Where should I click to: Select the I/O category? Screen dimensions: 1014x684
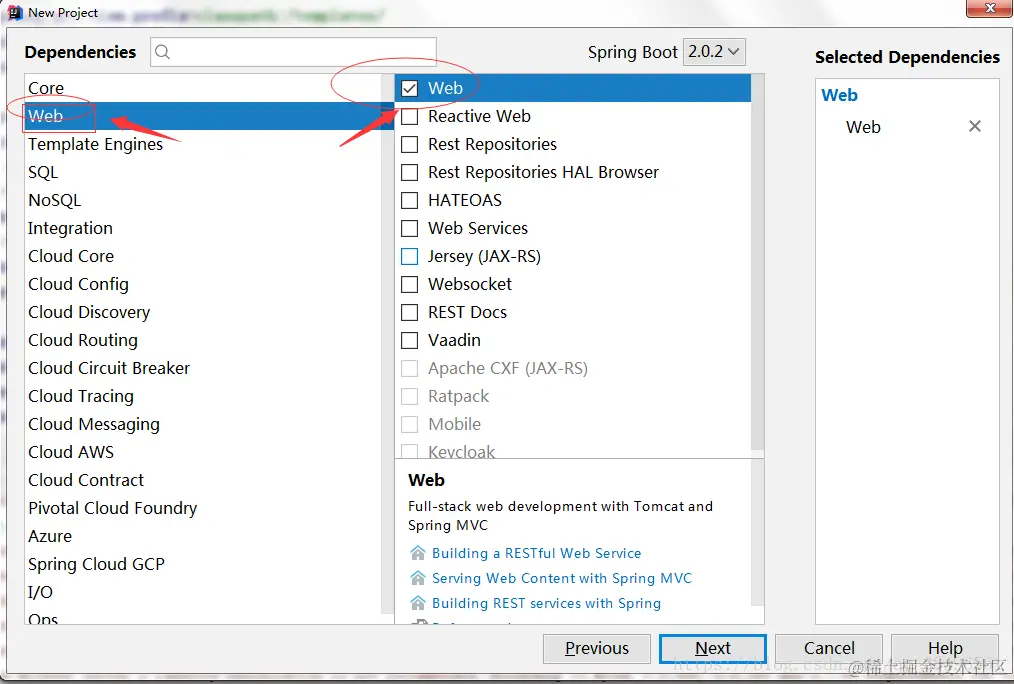tap(203, 592)
